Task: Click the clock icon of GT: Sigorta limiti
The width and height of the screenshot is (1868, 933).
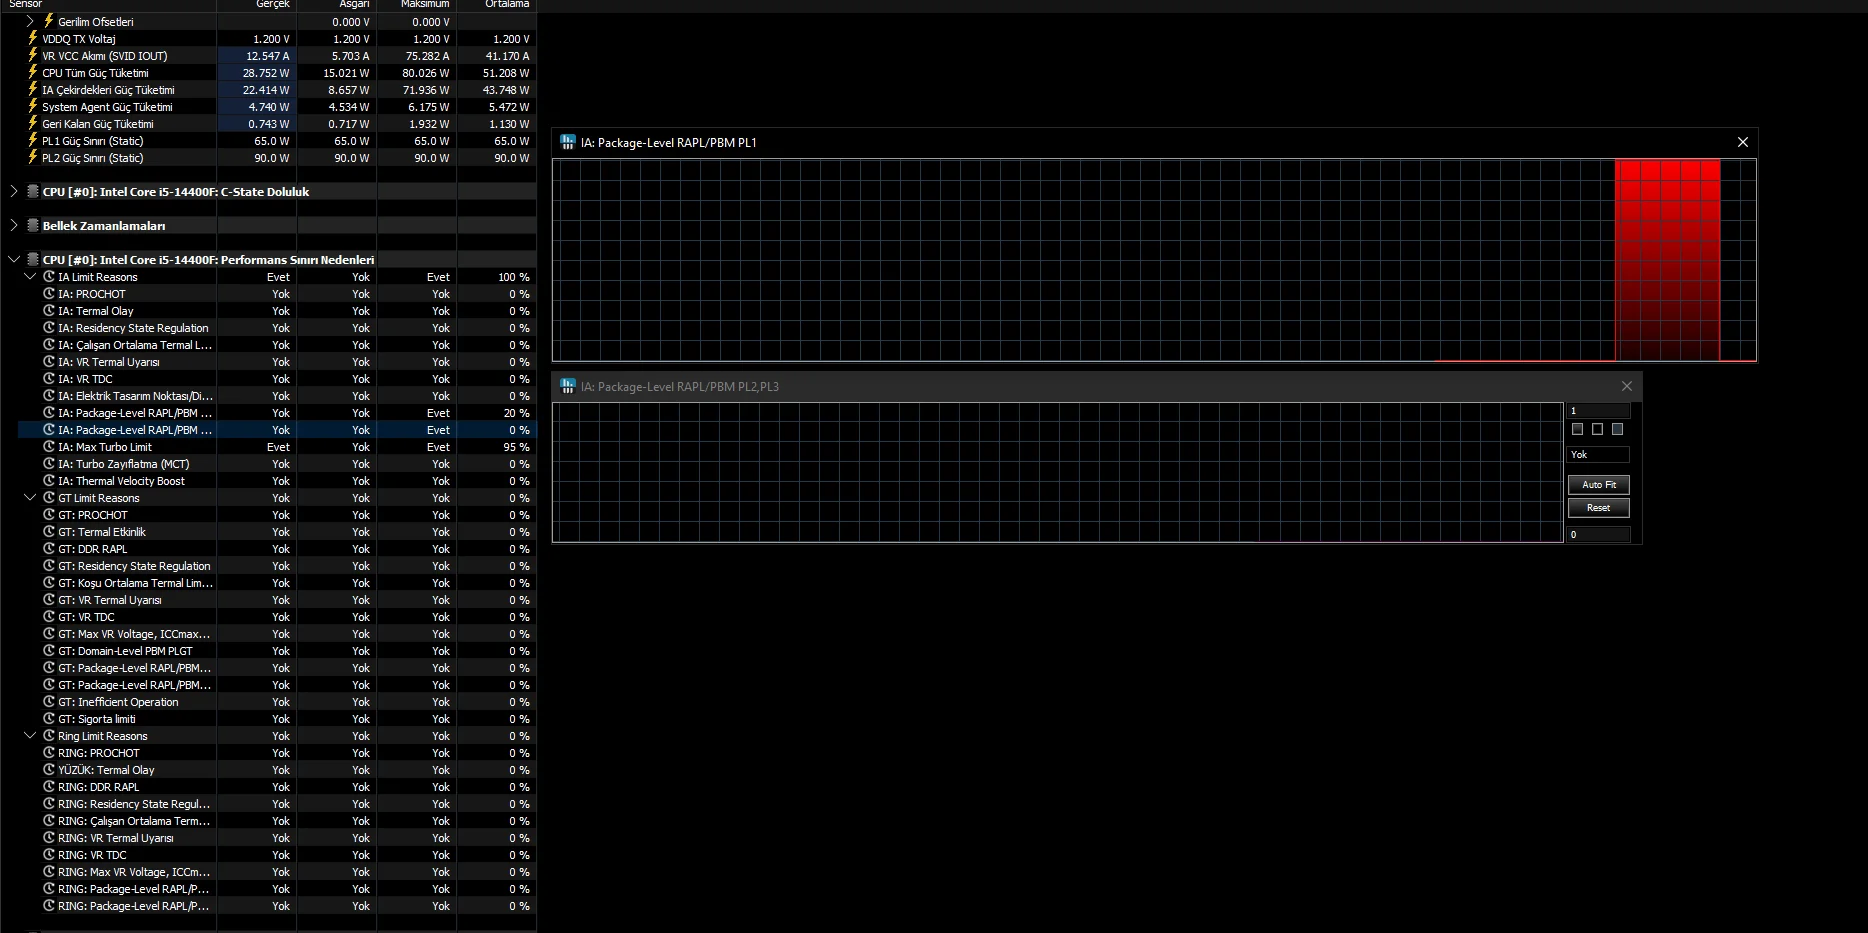Action: click(x=49, y=718)
